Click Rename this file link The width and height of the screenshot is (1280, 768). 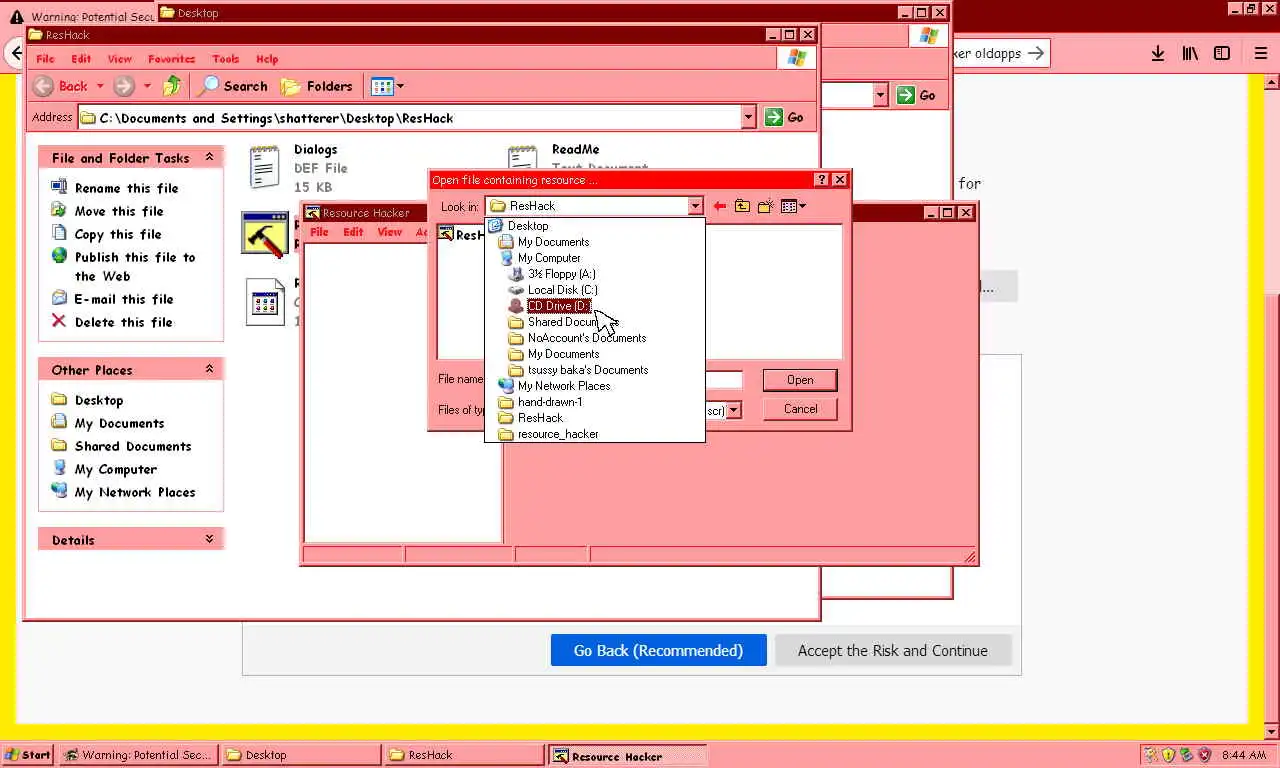(126, 188)
